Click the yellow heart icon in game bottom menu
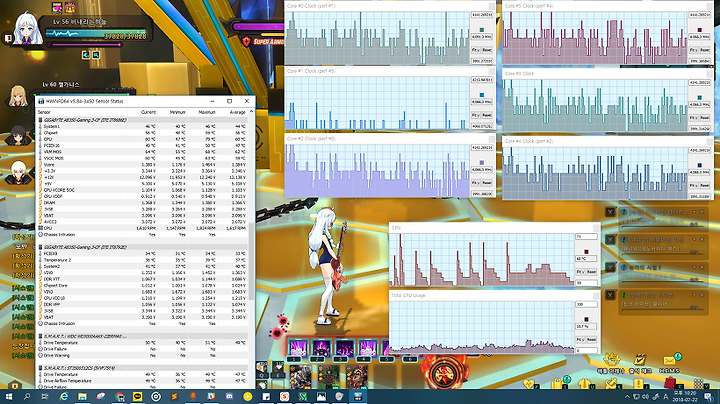The image size is (720, 404). click(x=529, y=383)
